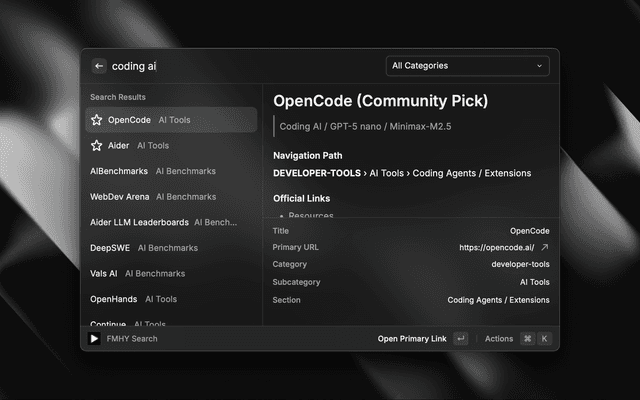Click the OpenCode (Community Pick) heading

coord(380,101)
